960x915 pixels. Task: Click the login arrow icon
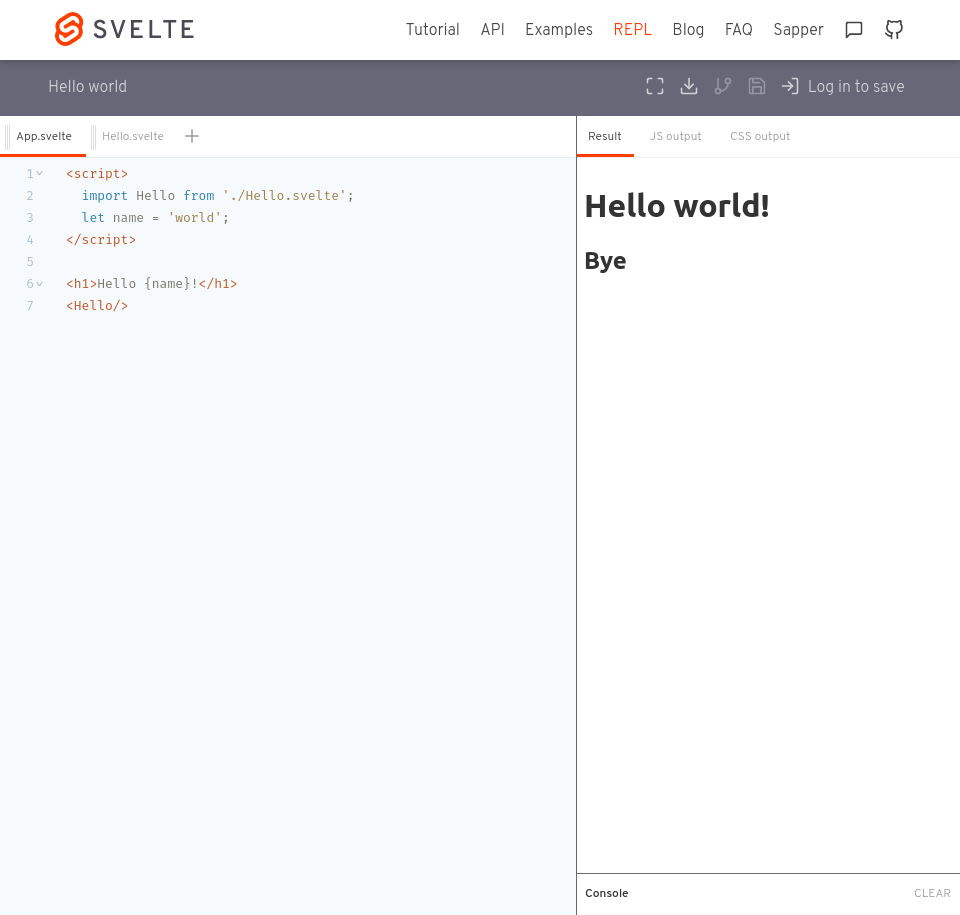tap(790, 86)
